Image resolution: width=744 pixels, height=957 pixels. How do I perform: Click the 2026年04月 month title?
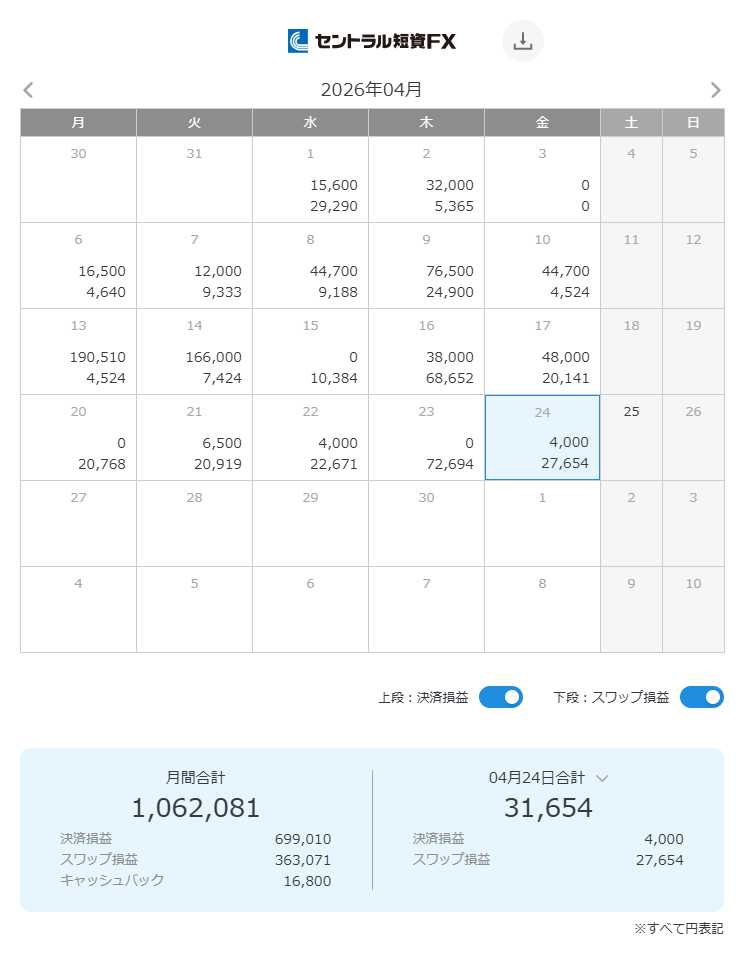click(371, 90)
